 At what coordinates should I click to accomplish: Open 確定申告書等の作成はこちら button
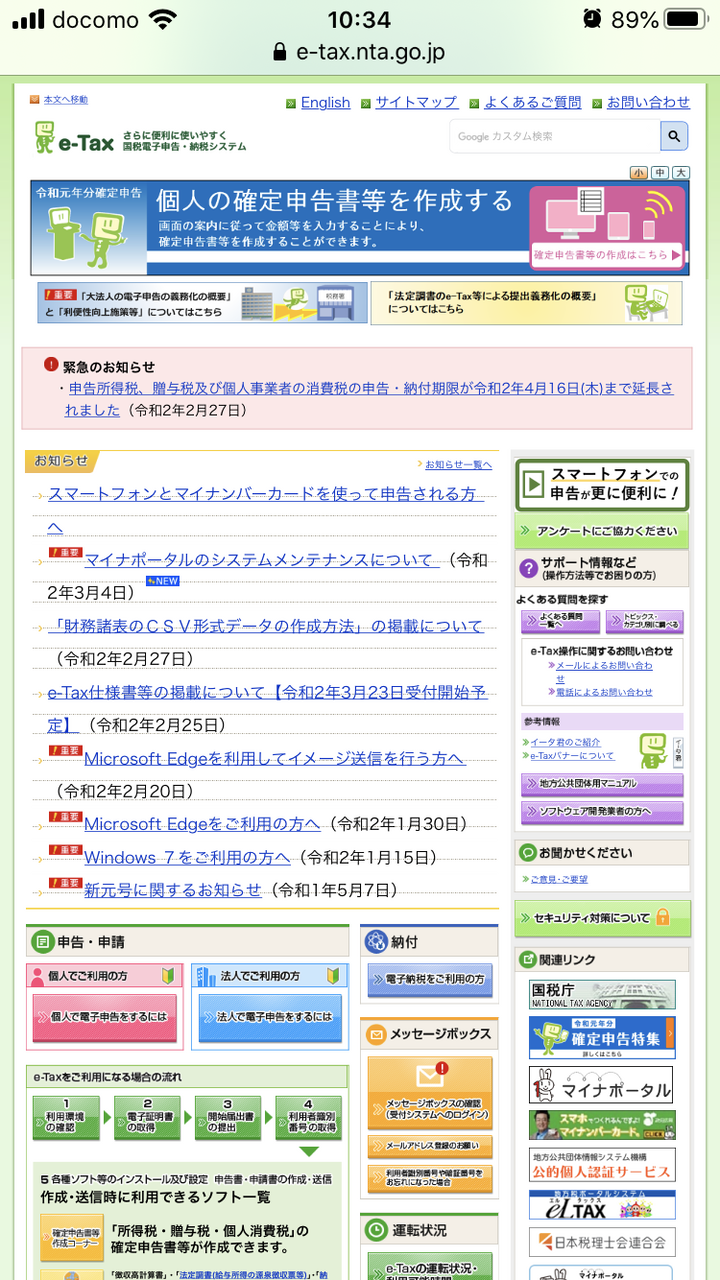(607, 255)
